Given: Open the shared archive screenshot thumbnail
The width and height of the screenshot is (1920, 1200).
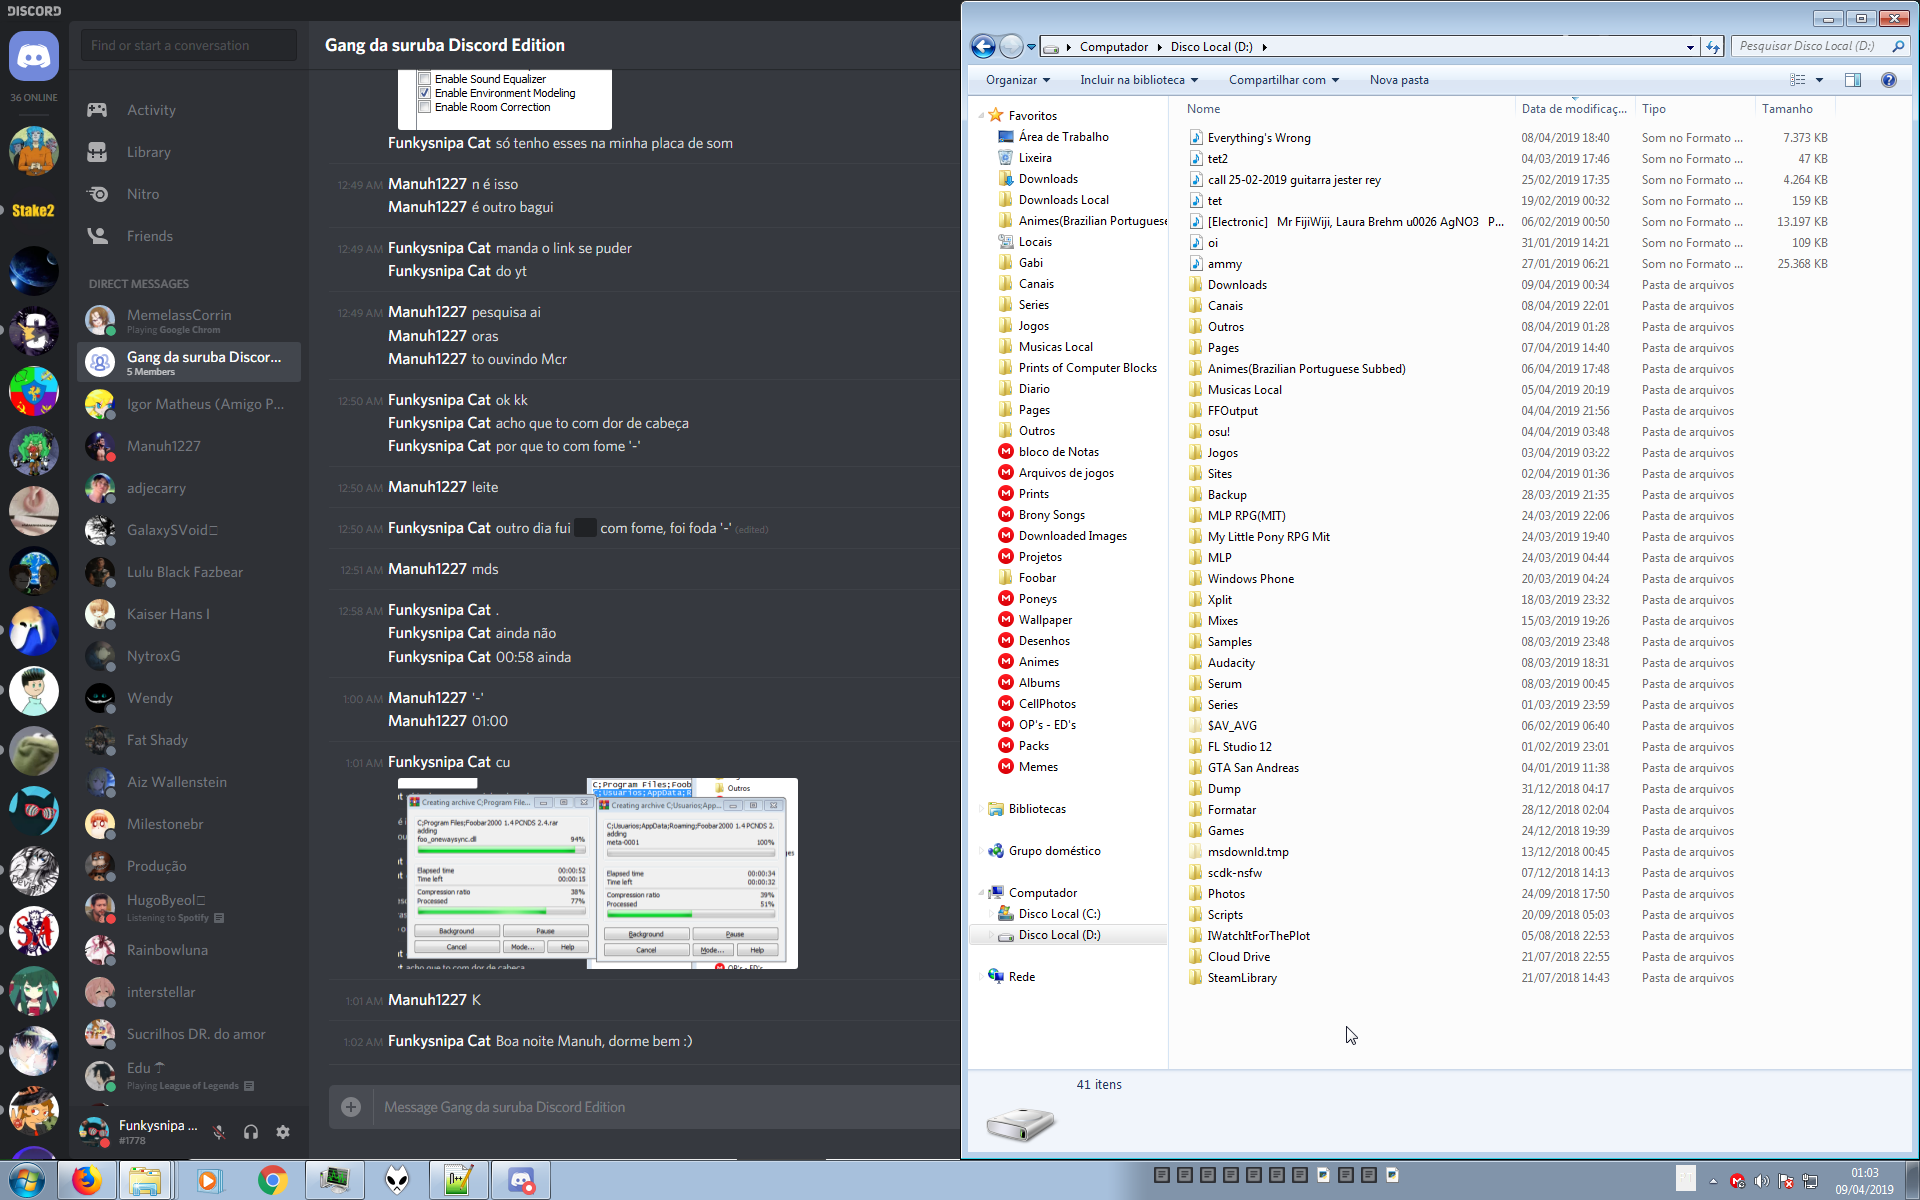Looking at the screenshot, I should (x=597, y=873).
